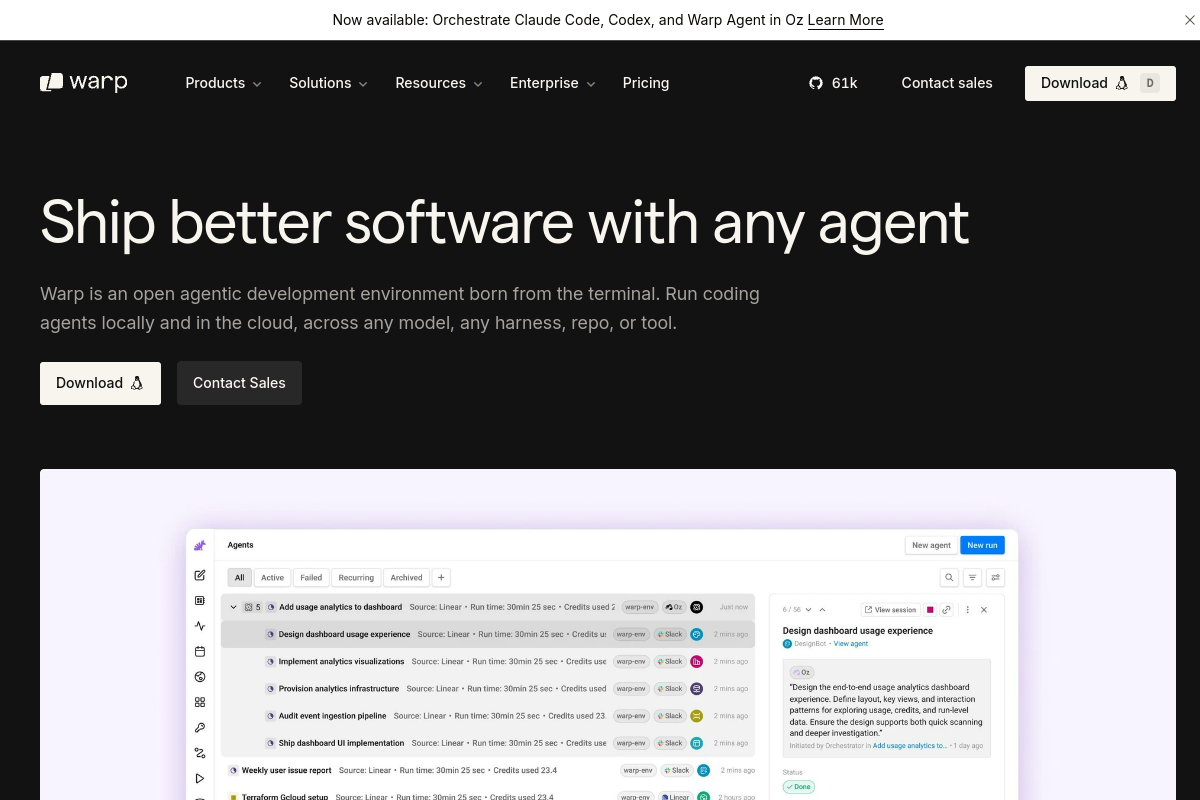This screenshot has height=800, width=1200.
Task: Click the globe icon in app sidebar
Action: (200, 677)
